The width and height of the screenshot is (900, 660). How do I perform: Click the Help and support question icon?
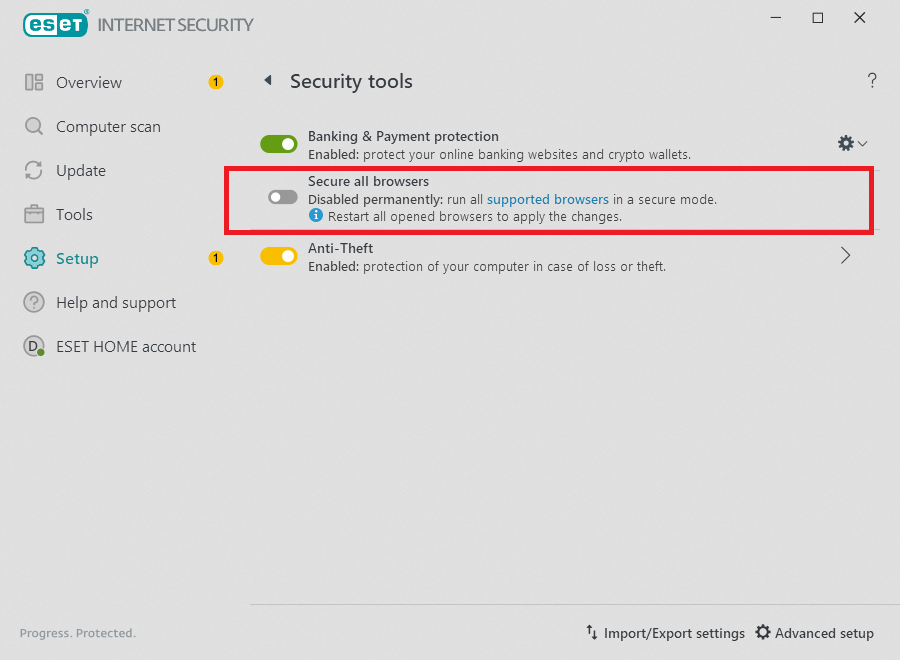[x=34, y=303]
